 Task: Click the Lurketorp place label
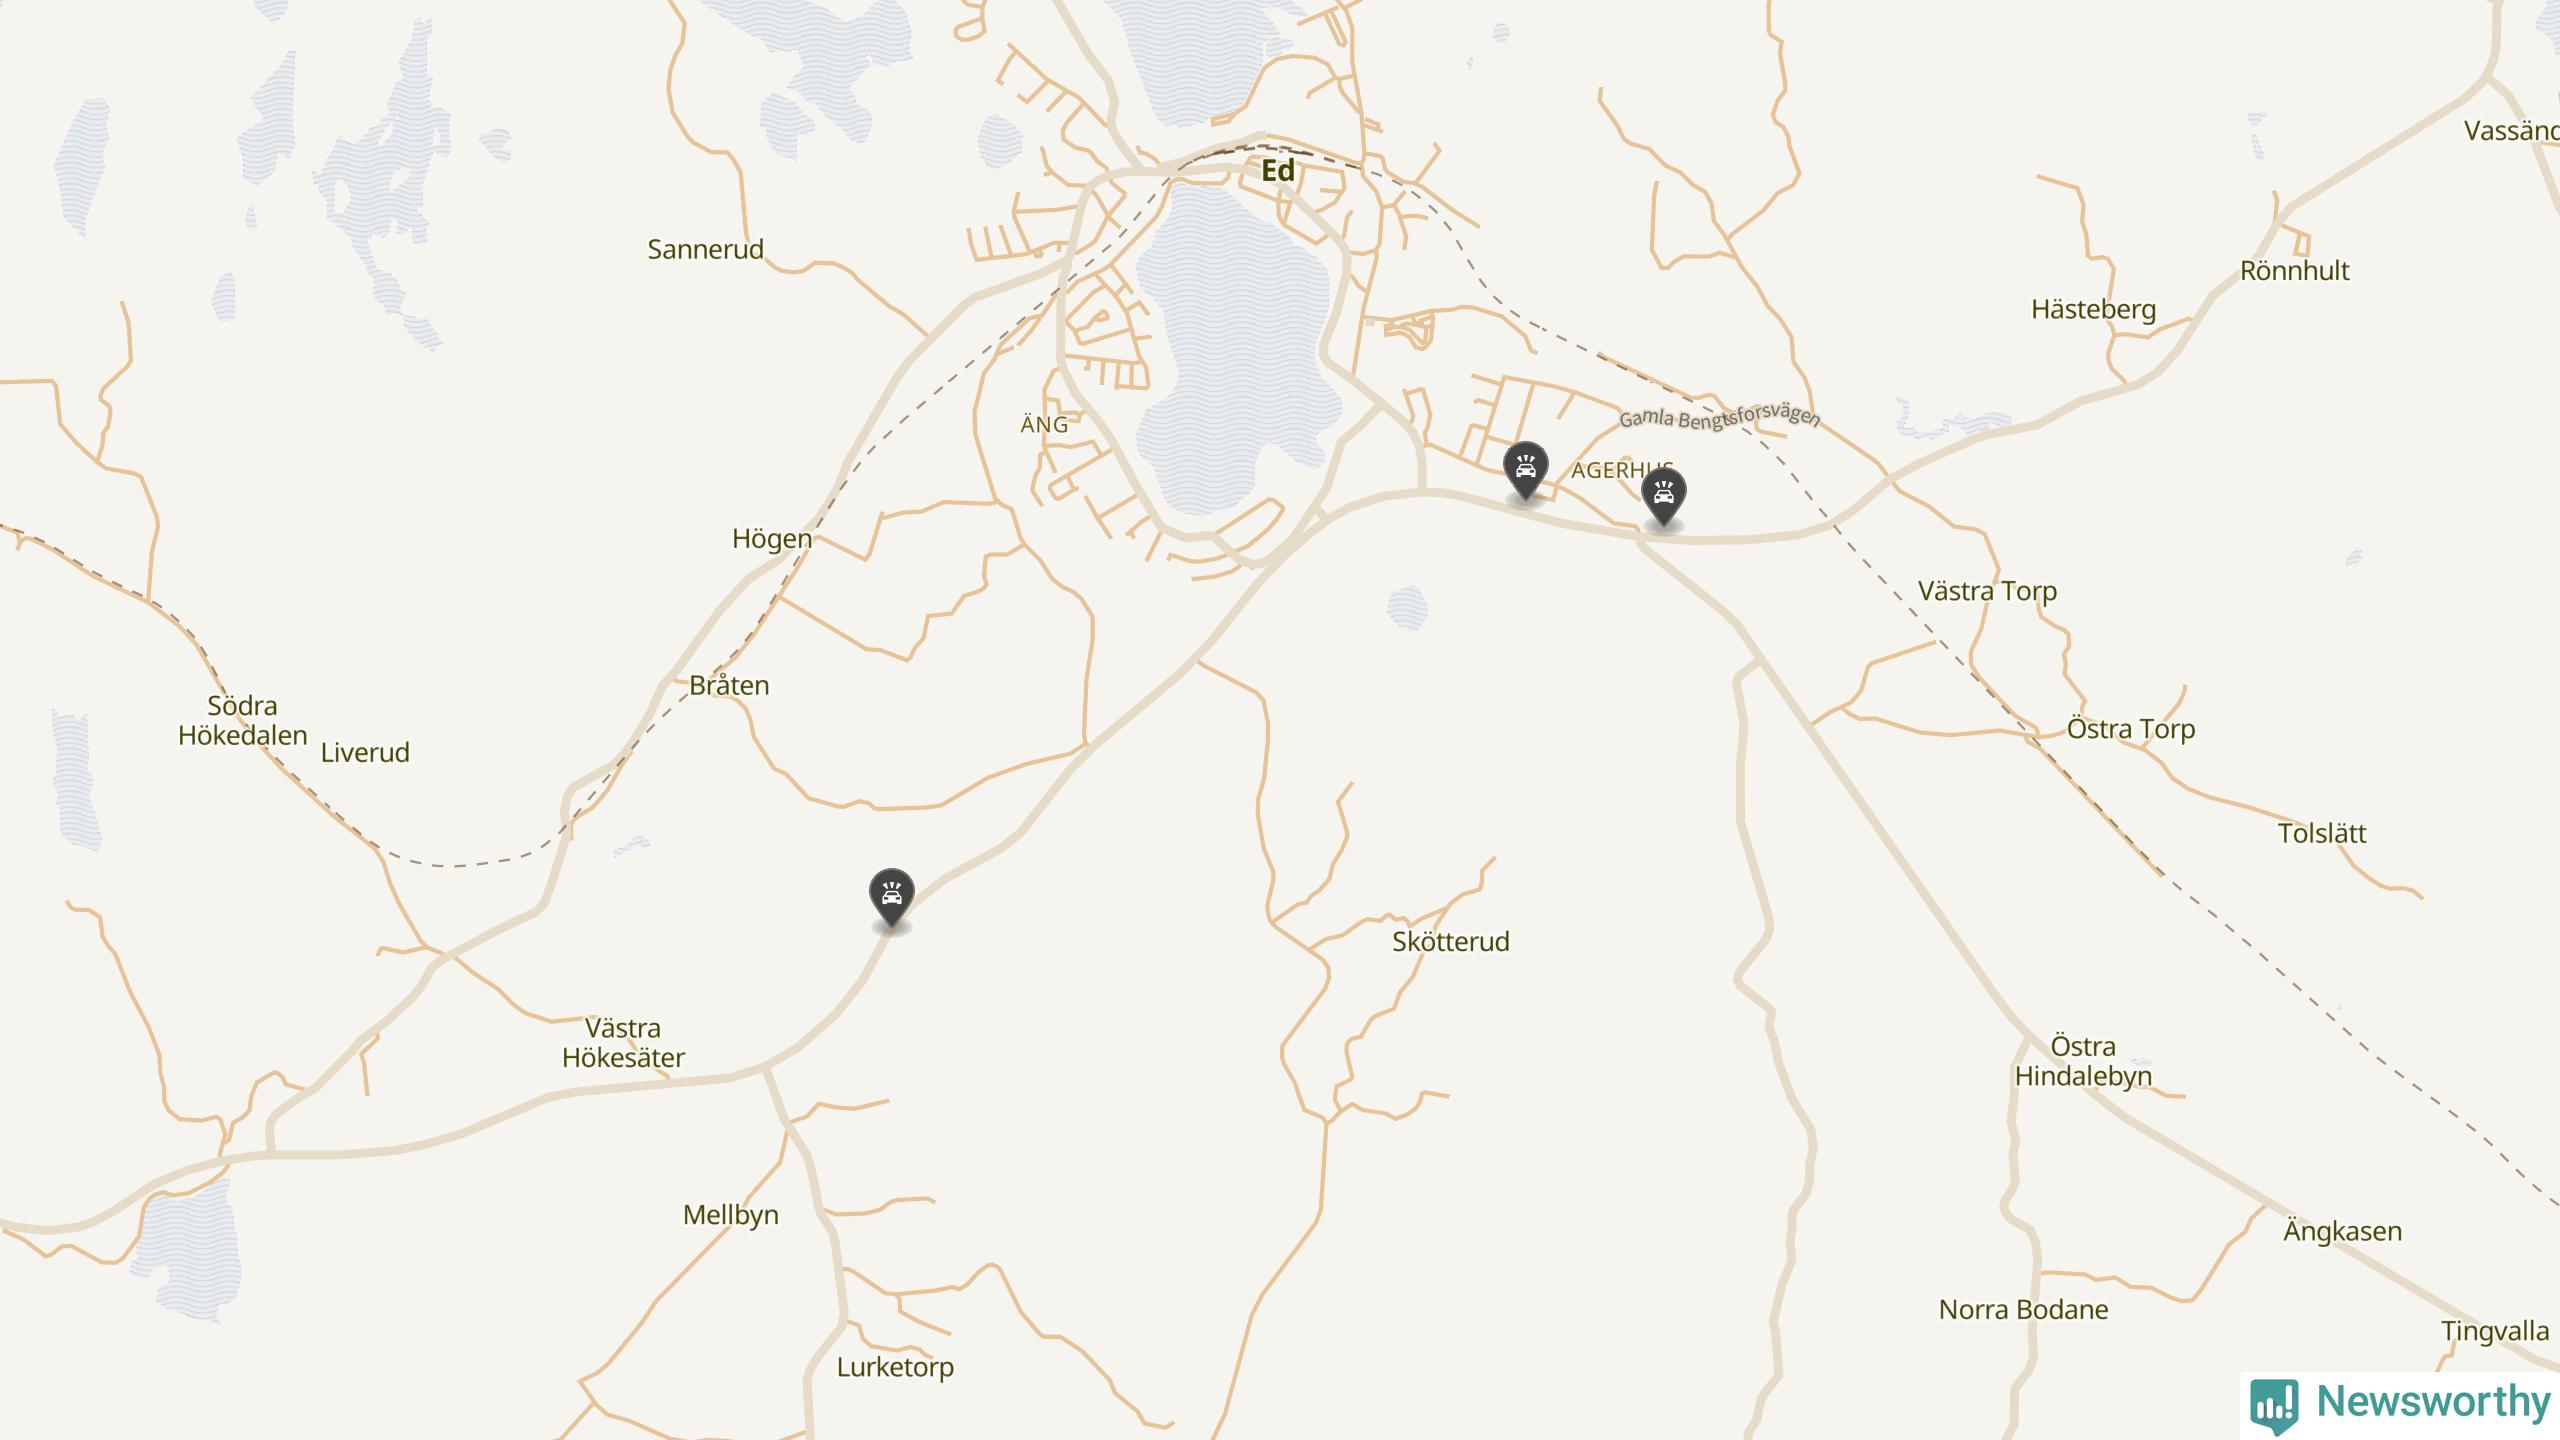[895, 1368]
